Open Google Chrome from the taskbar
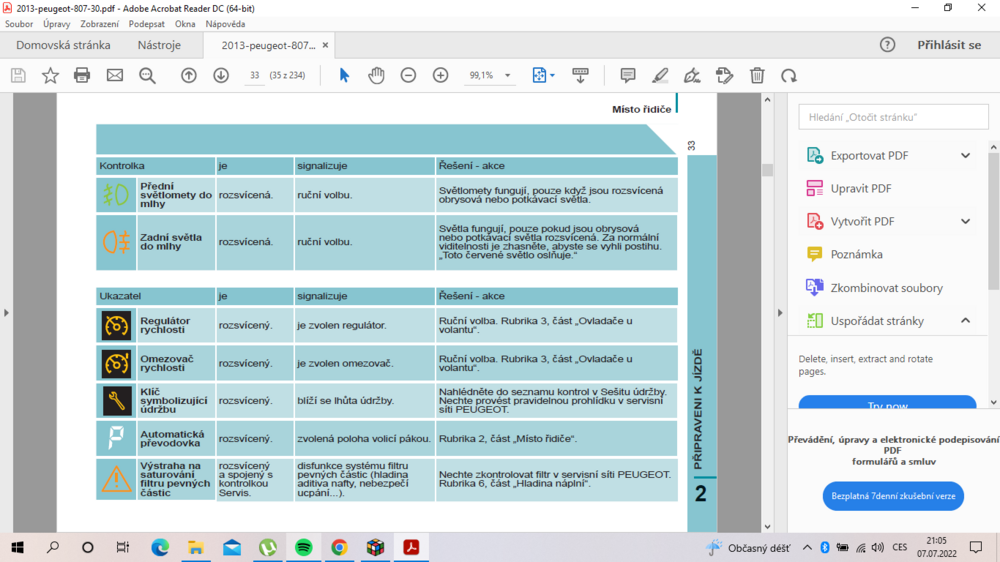This screenshot has height=562, width=1000. coord(339,547)
